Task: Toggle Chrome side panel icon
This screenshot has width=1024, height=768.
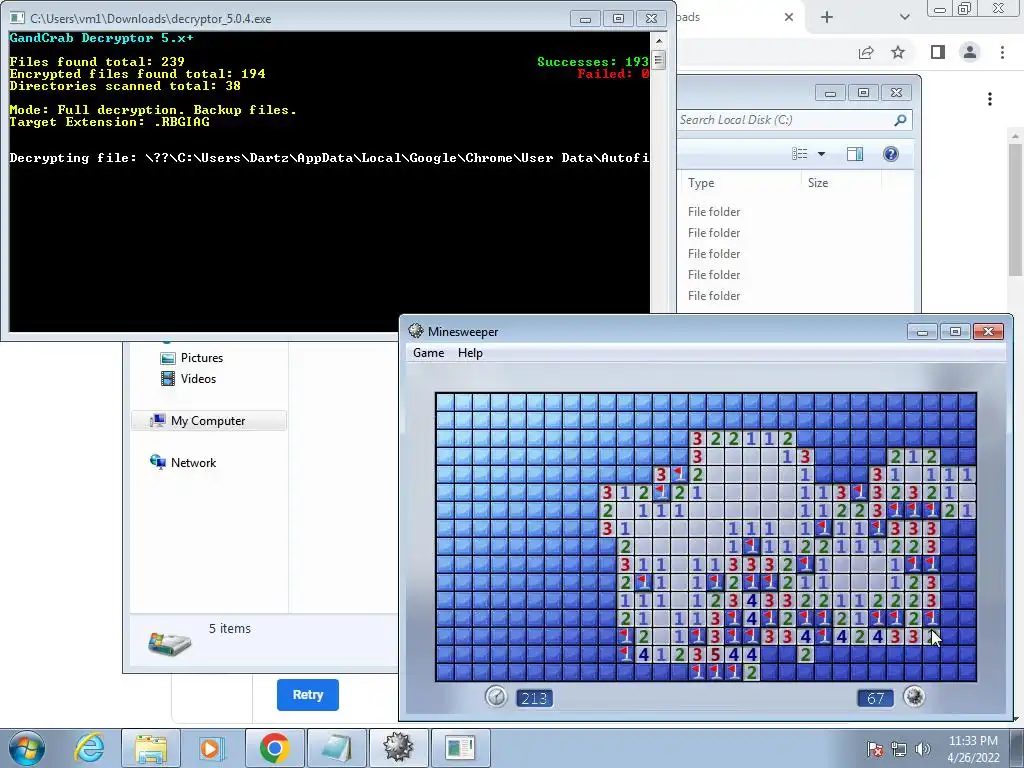Action: point(938,52)
